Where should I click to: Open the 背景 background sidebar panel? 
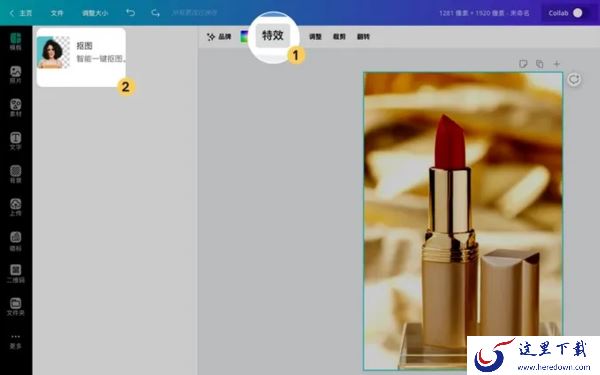[x=15, y=174]
